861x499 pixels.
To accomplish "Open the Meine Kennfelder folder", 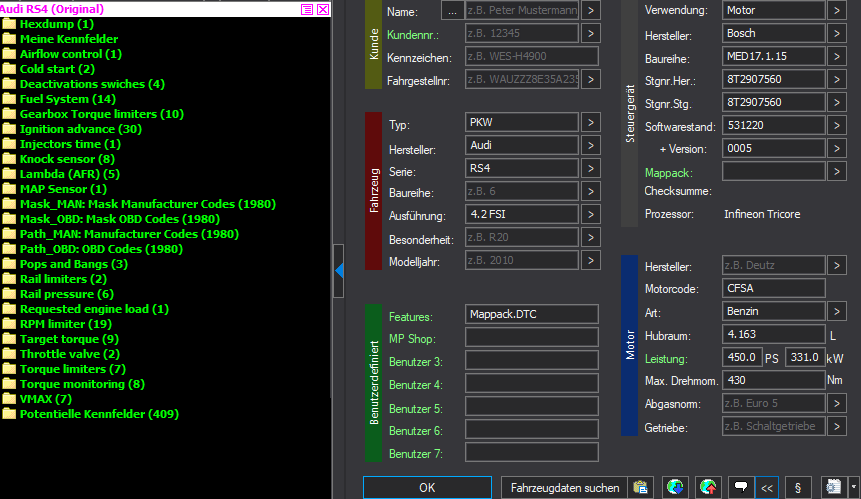I will (69, 39).
